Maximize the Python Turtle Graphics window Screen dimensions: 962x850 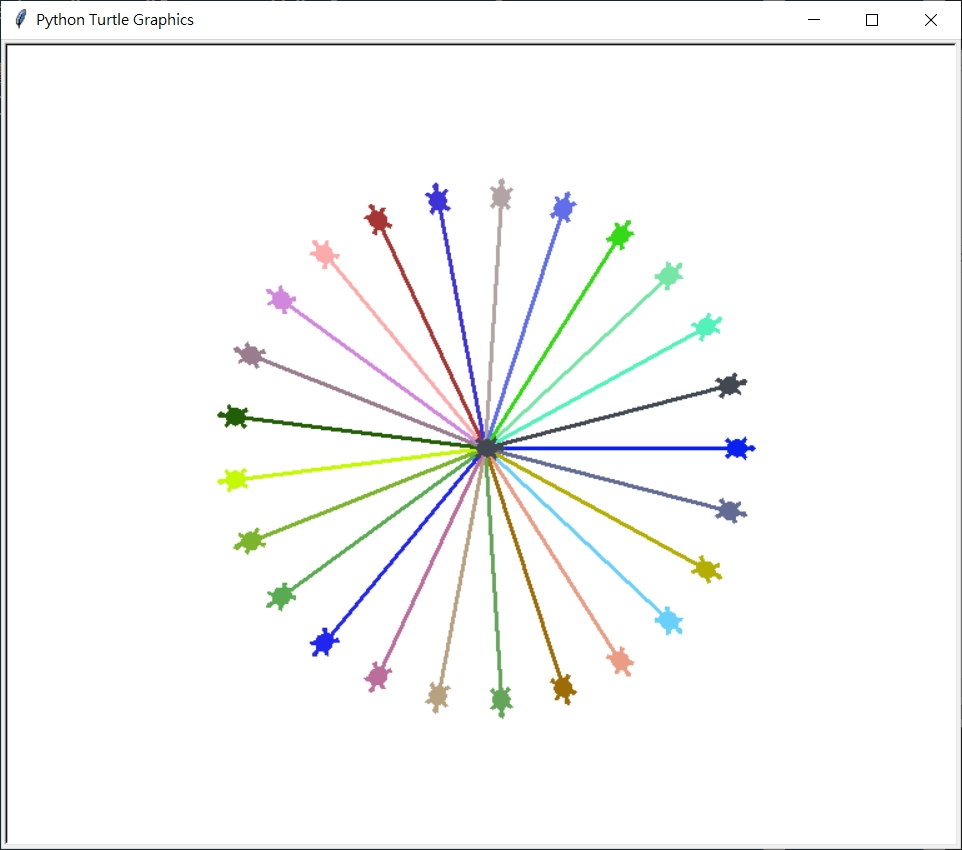tap(872, 20)
